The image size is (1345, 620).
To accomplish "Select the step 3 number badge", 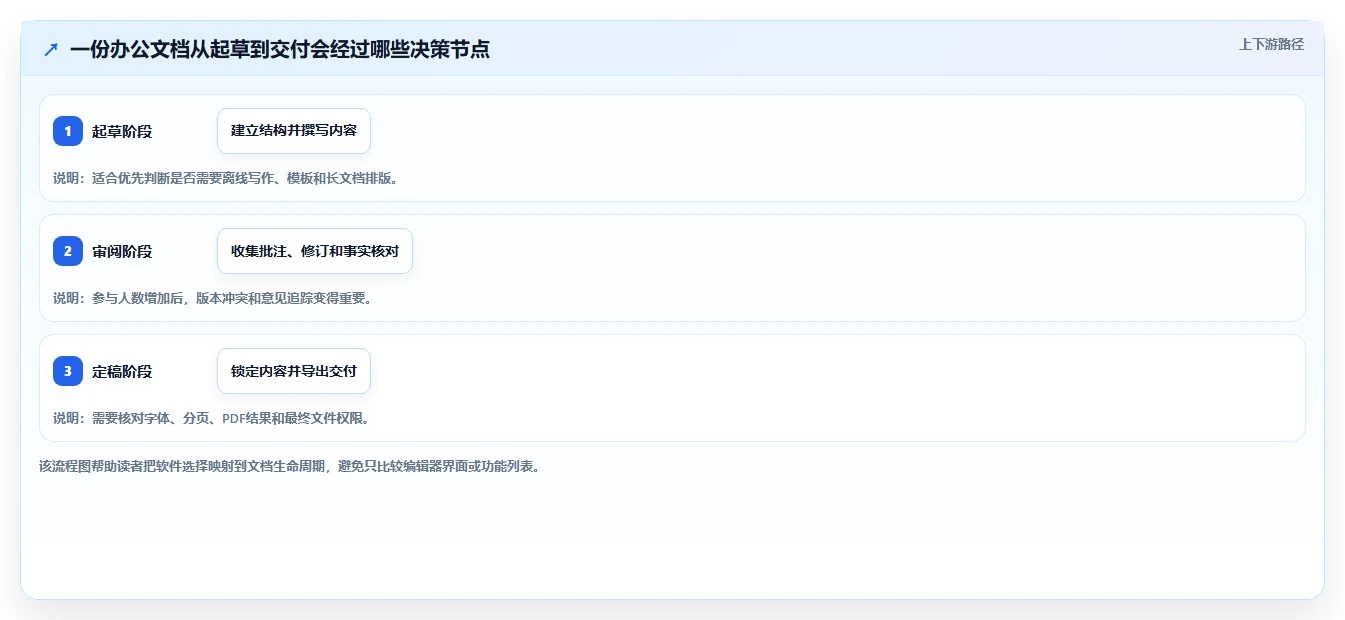I will pos(68,371).
